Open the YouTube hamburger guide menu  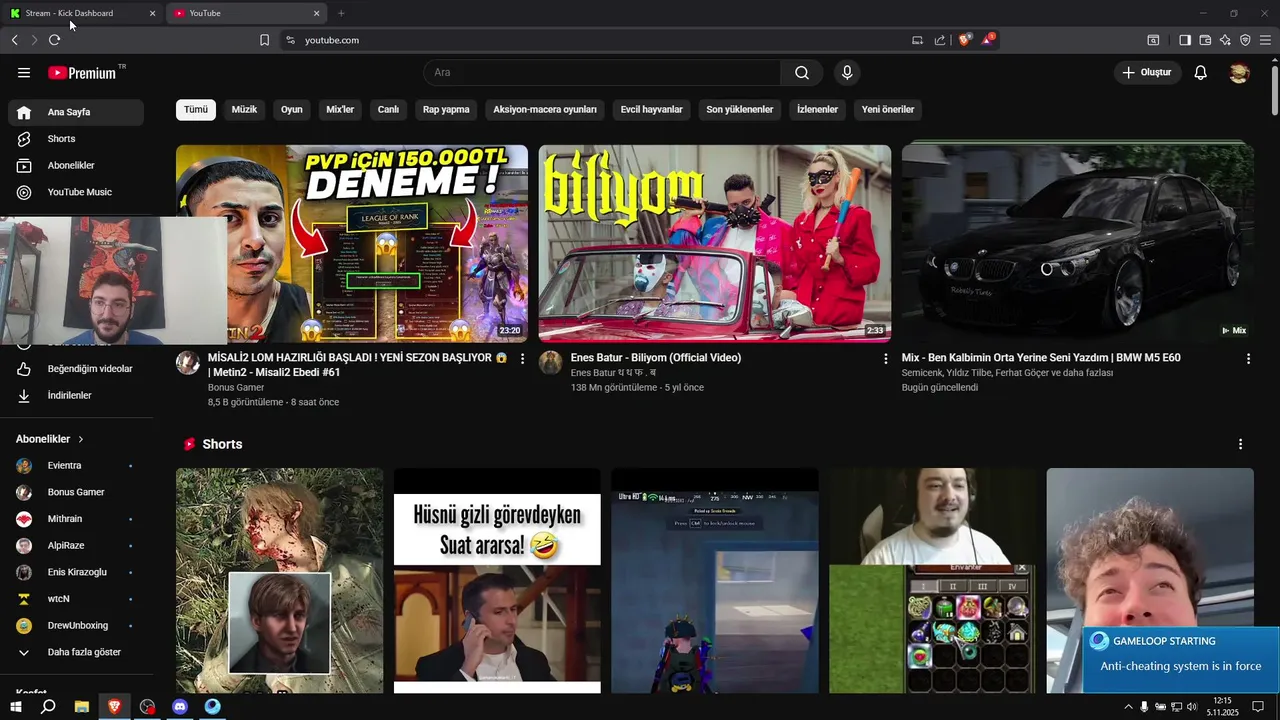coord(24,72)
